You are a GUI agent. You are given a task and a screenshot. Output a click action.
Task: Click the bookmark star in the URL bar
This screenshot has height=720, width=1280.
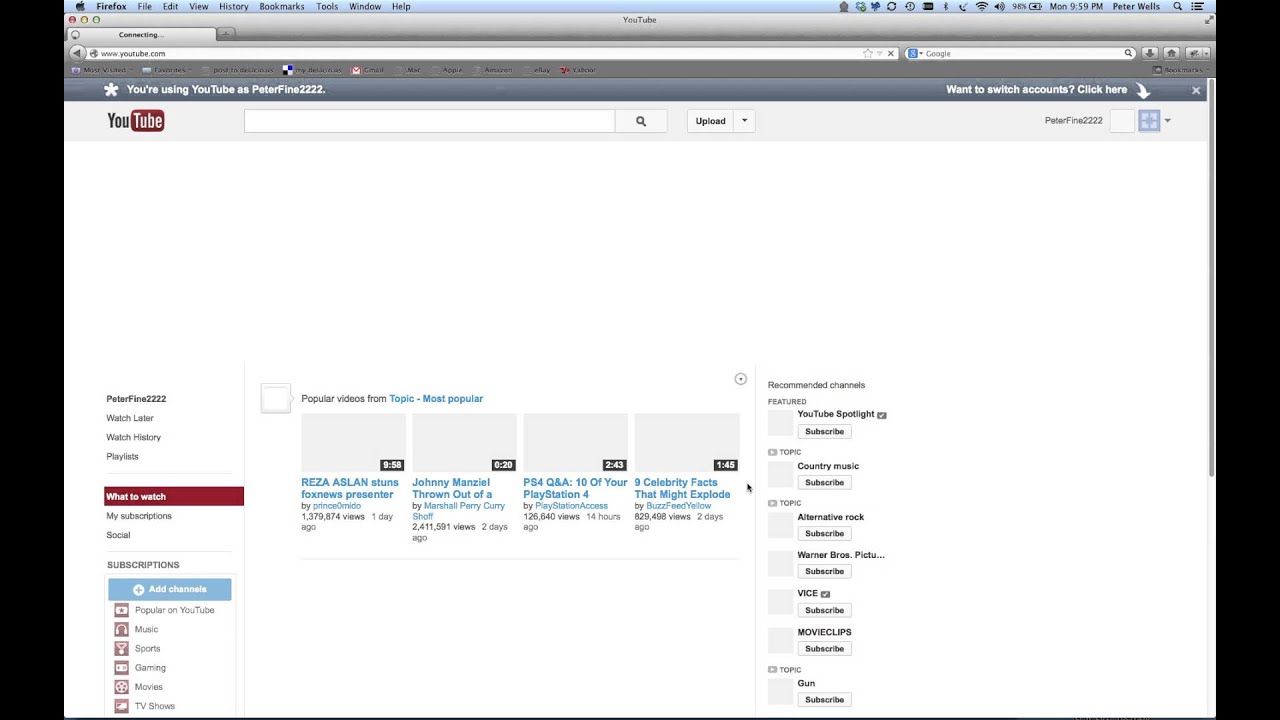(x=868, y=53)
